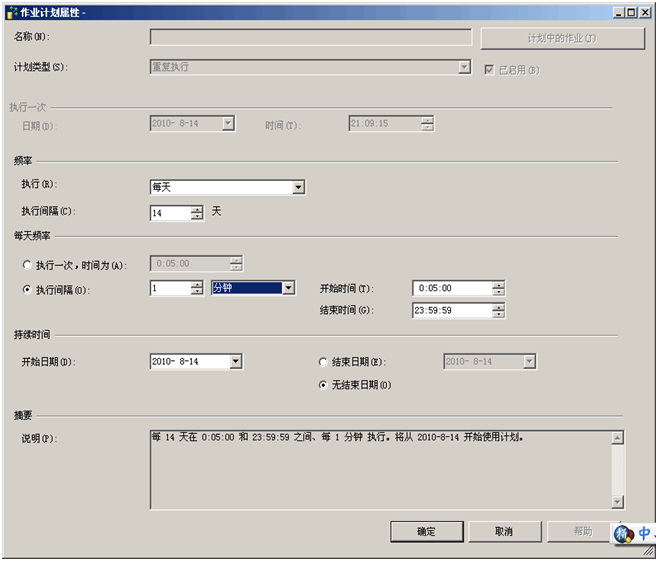Open the 开始日期 date picker dropdown
This screenshot has height=561, width=658.
[235, 362]
